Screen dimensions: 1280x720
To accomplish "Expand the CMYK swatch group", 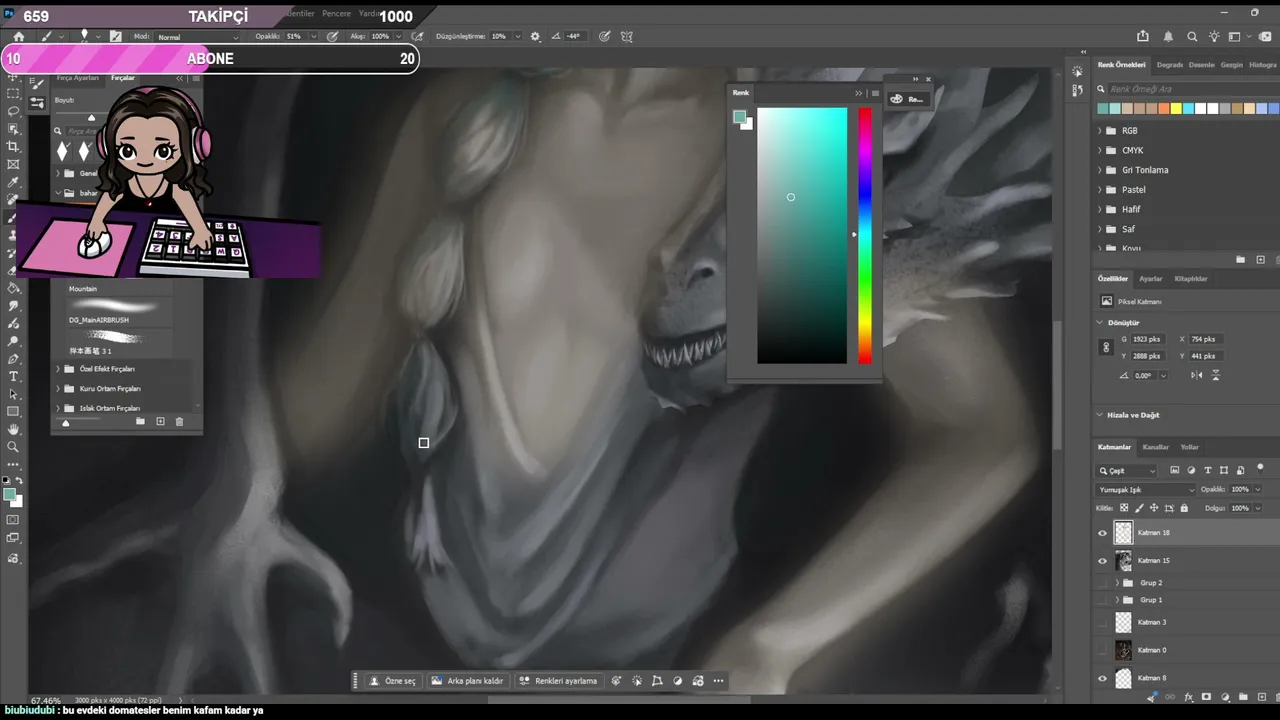I will (x=1100, y=151).
